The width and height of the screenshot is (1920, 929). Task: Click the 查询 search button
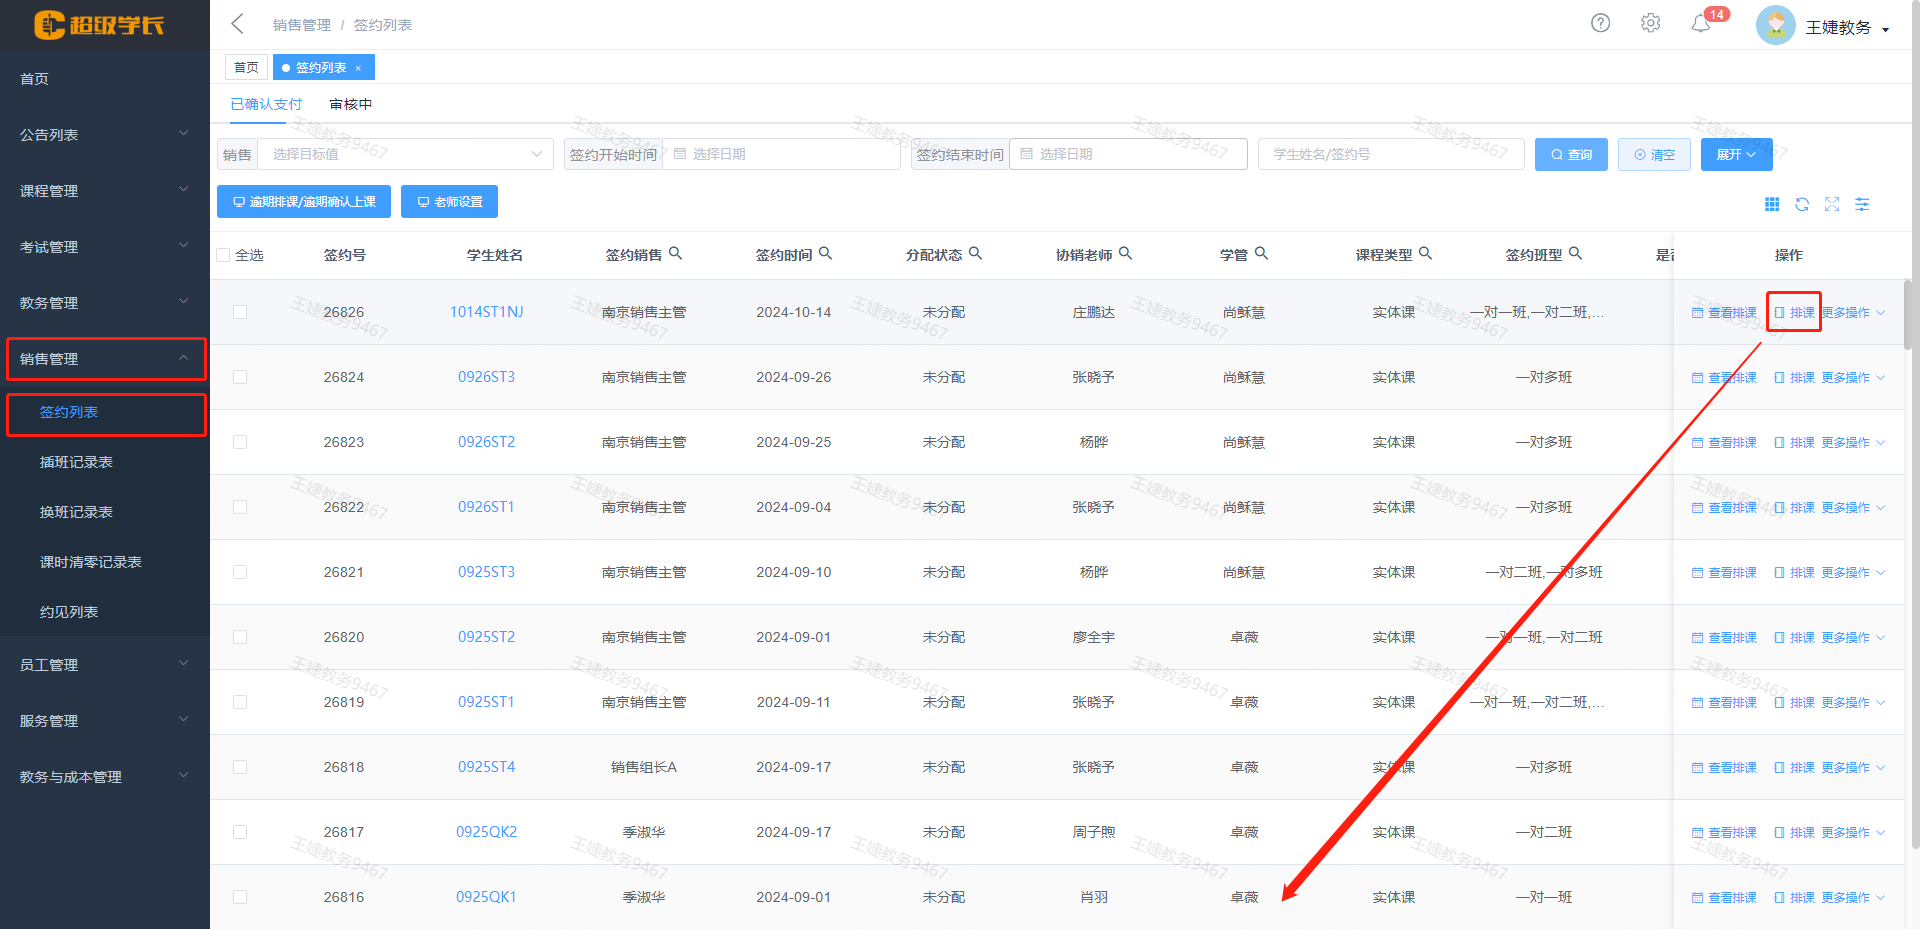point(1571,154)
